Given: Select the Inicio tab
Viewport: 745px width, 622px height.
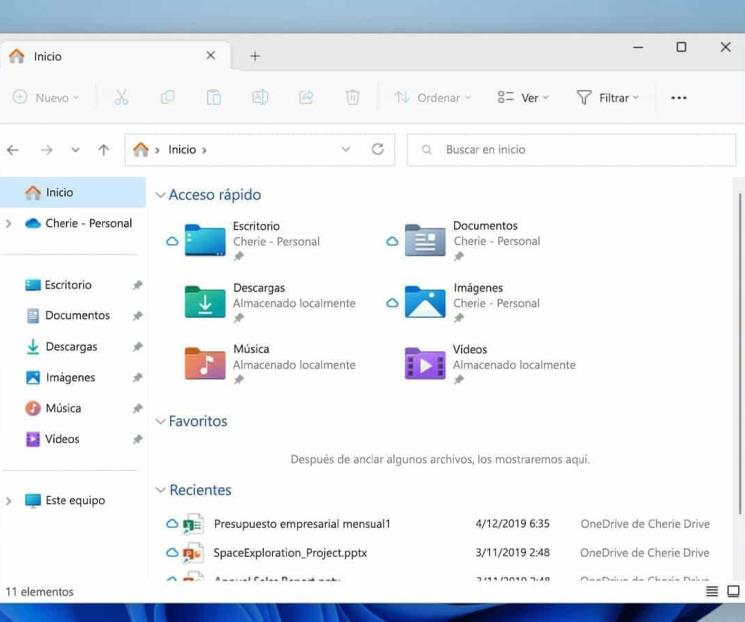Looking at the screenshot, I should coord(114,56).
